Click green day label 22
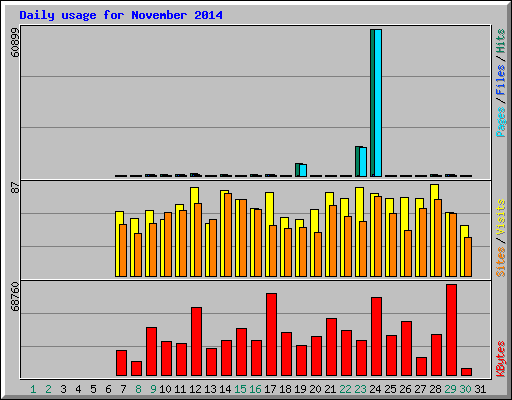Image resolution: width=512 pixels, height=400 pixels. [345, 389]
